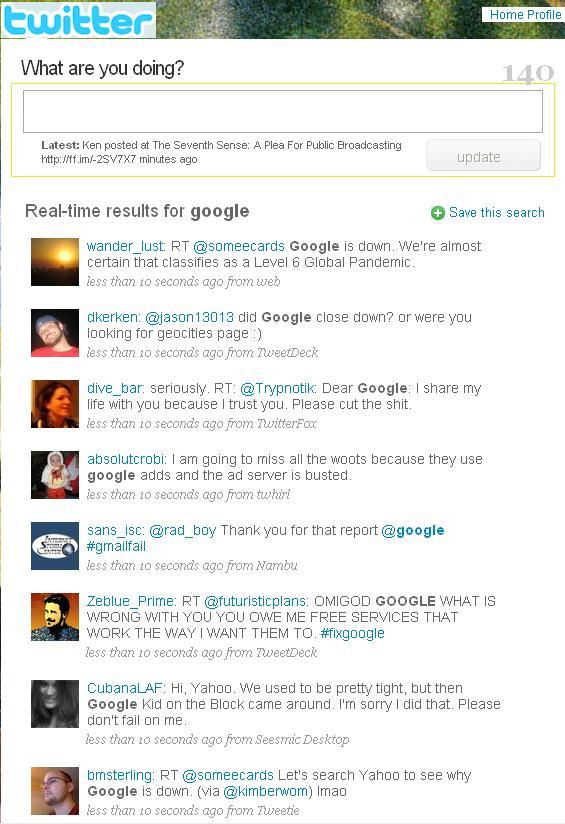Open absolutcrobi's avatar thumbnail
The height and width of the screenshot is (824, 565).
[x=55, y=475]
